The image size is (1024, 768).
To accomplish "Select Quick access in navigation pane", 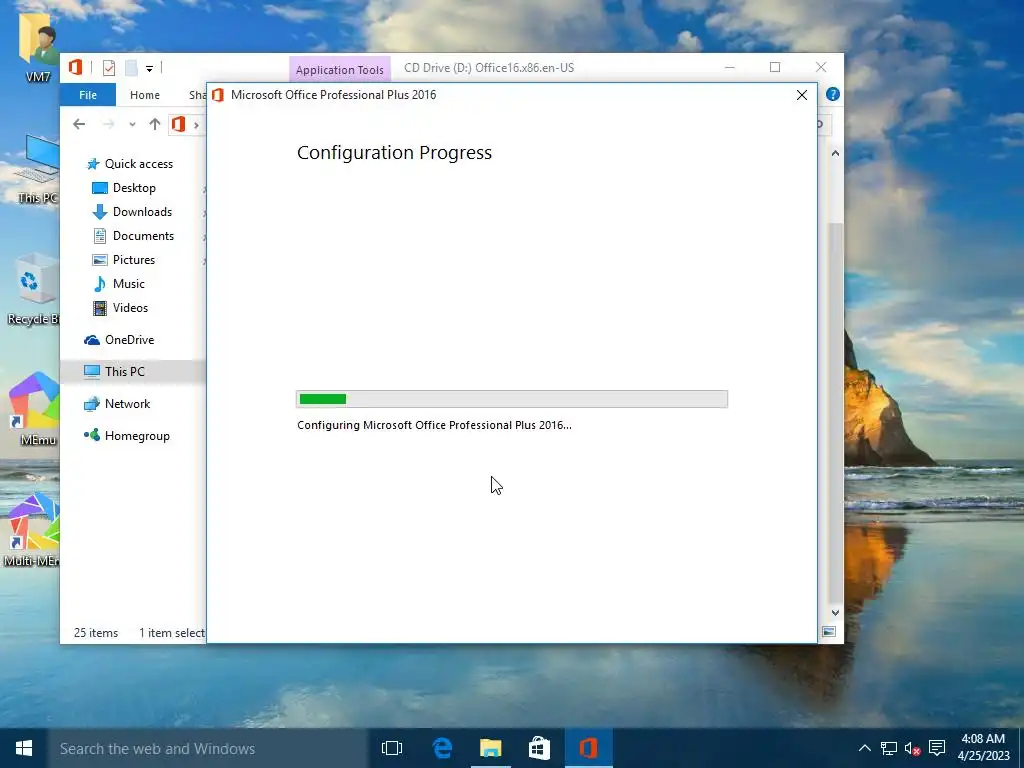I will pyautogui.click(x=130, y=164).
